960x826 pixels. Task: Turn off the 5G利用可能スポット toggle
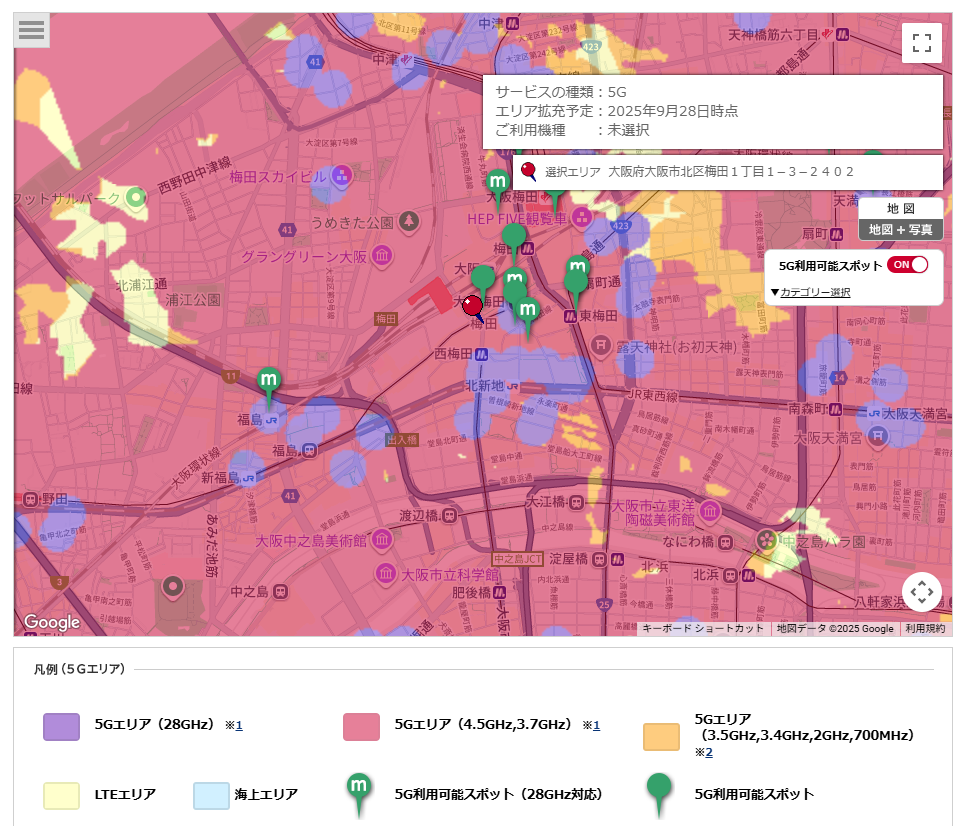click(x=908, y=265)
